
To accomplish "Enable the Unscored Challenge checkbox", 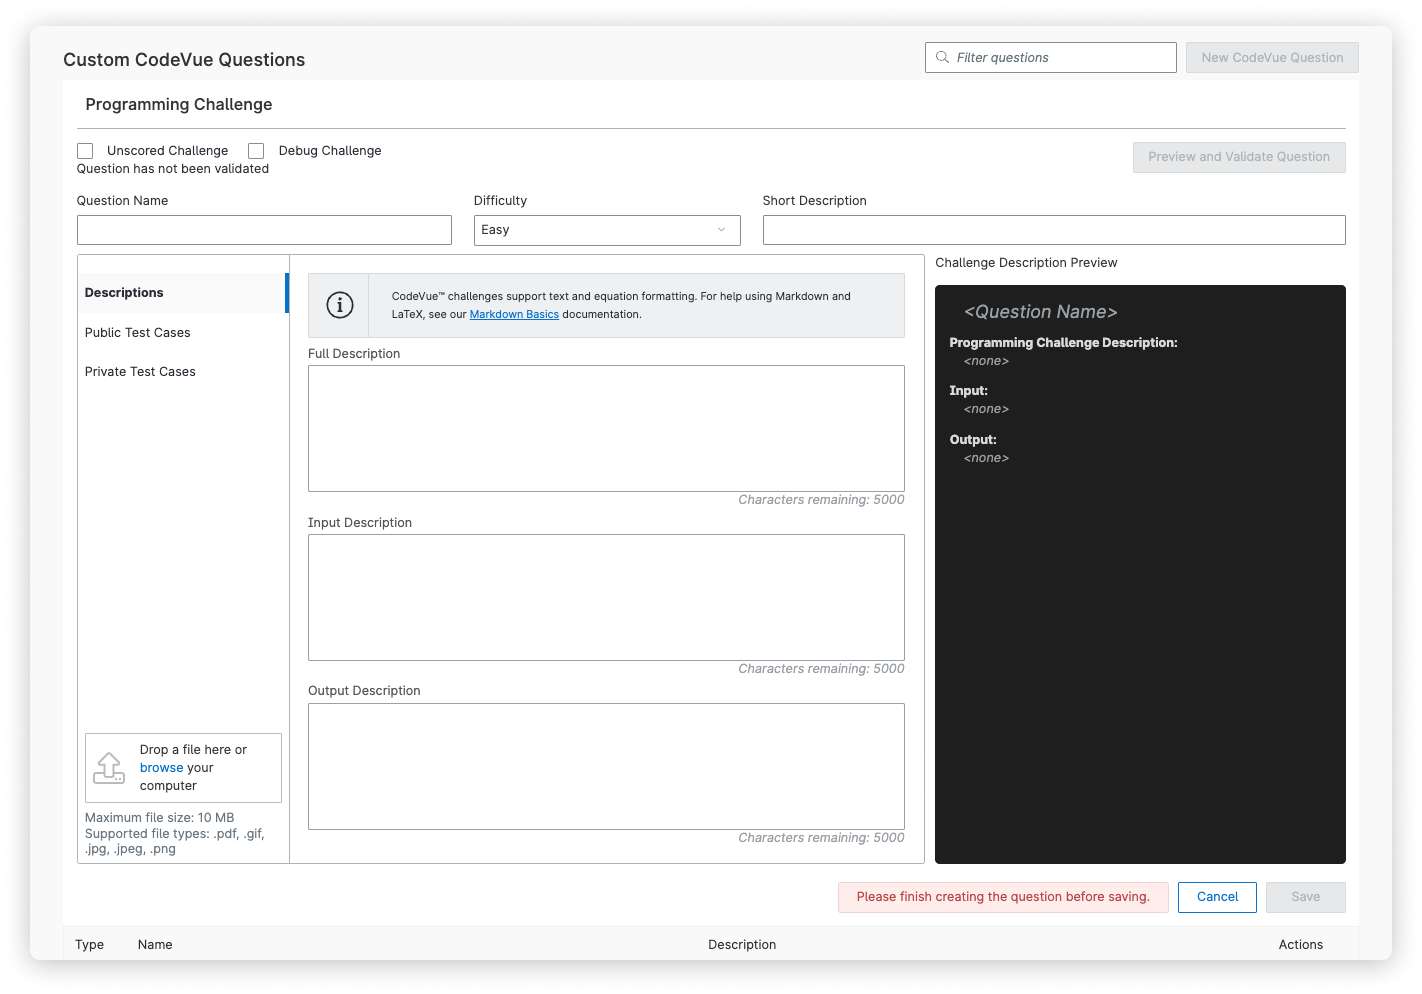I will tap(85, 151).
